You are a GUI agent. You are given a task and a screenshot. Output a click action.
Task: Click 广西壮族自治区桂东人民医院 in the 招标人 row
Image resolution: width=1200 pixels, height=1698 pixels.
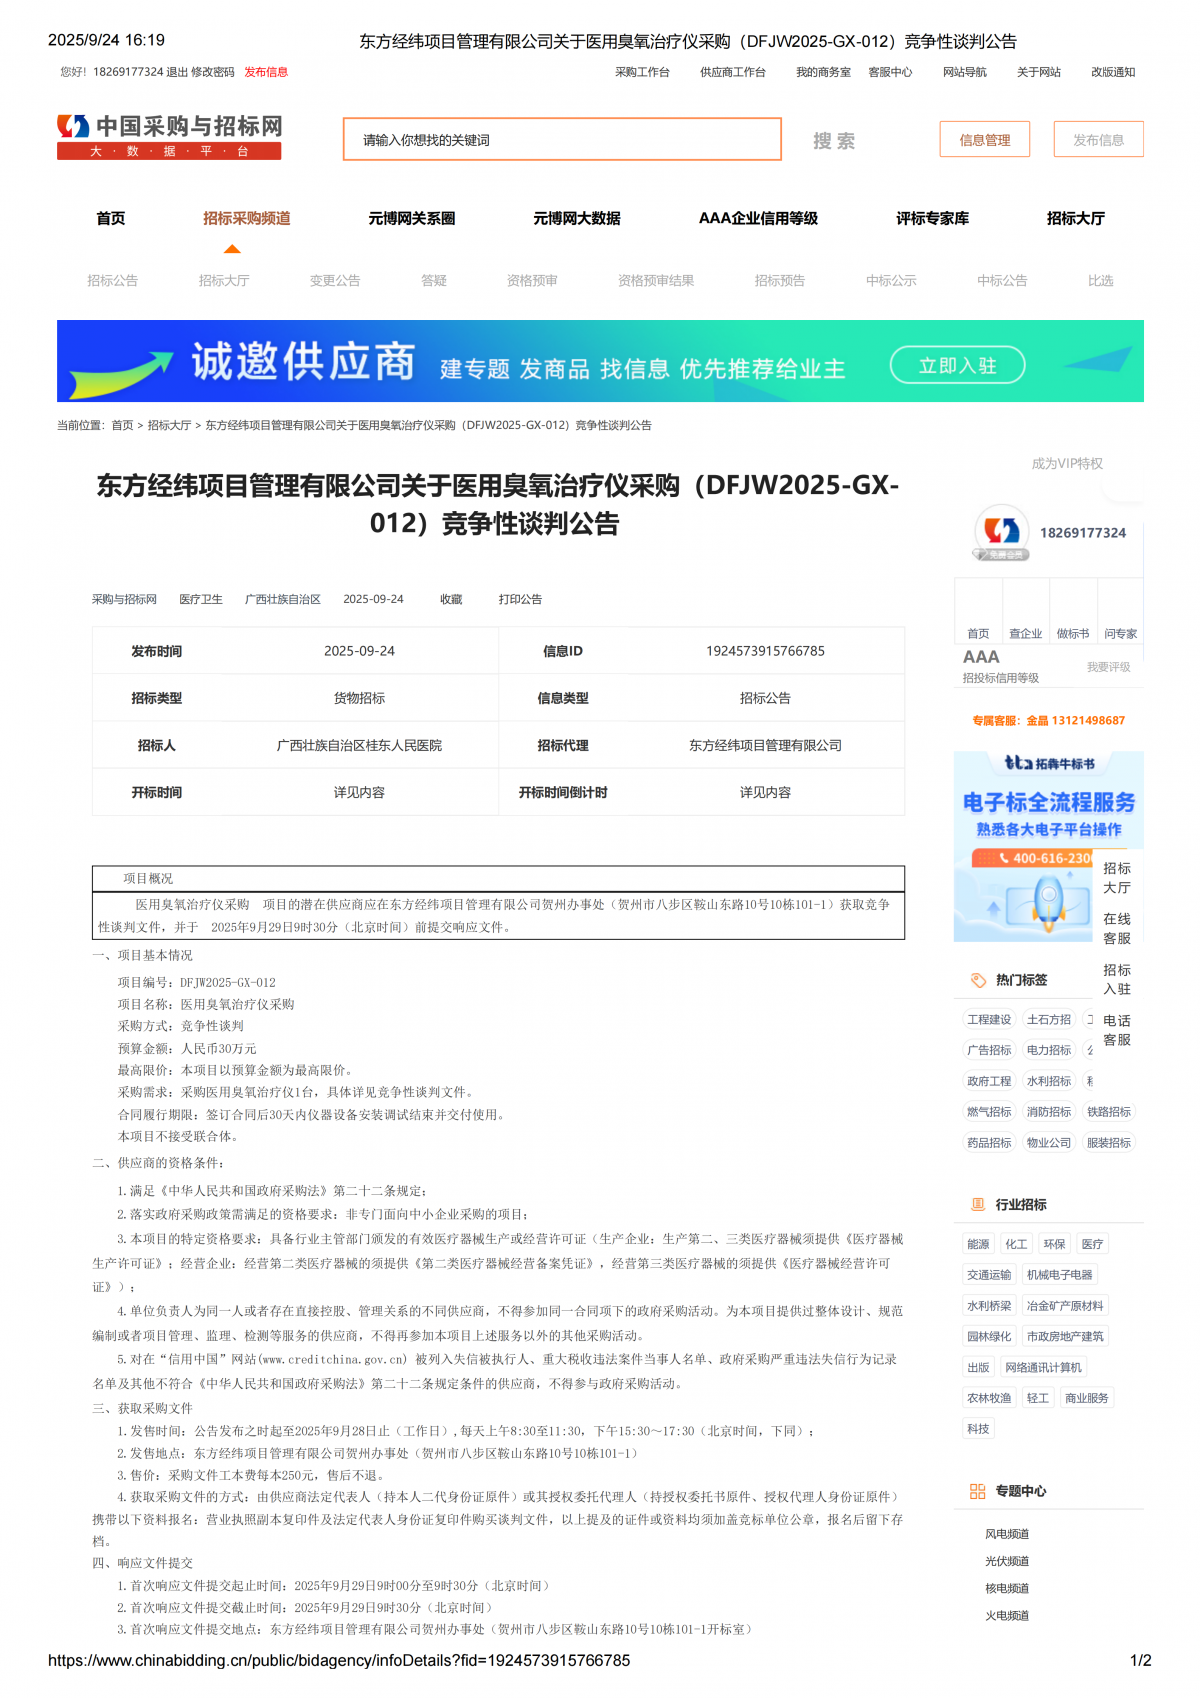(359, 746)
